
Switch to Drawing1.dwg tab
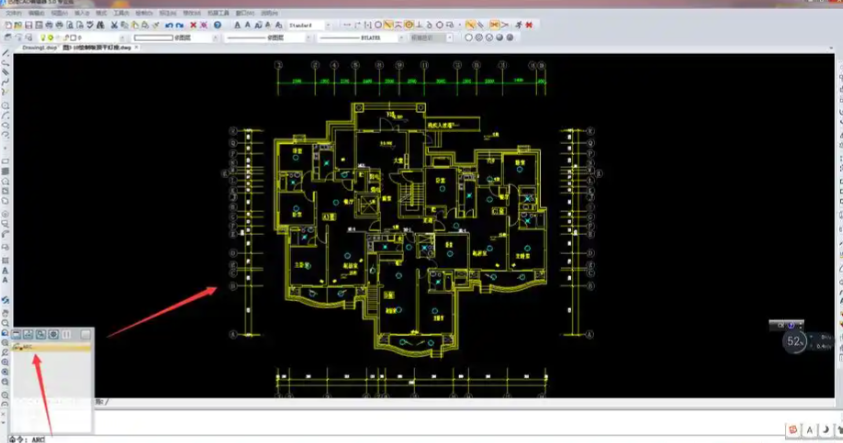coord(39,48)
